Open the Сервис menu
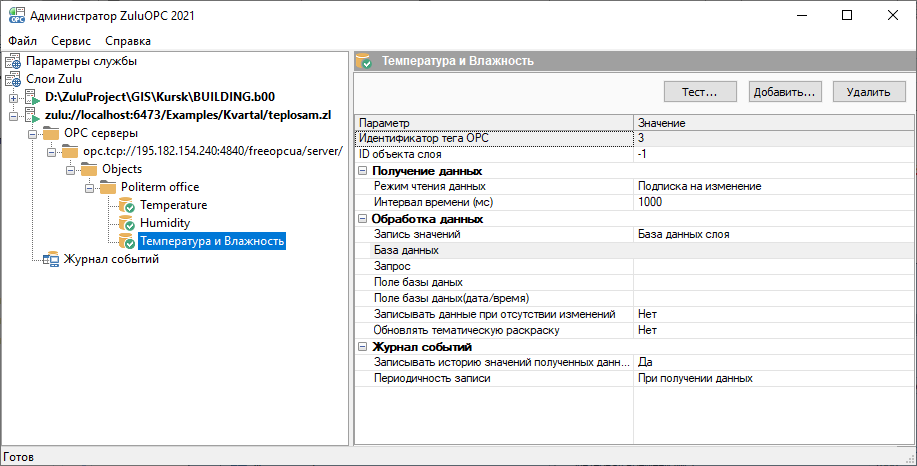The height and width of the screenshot is (466, 917). pyautogui.click(x=71, y=41)
